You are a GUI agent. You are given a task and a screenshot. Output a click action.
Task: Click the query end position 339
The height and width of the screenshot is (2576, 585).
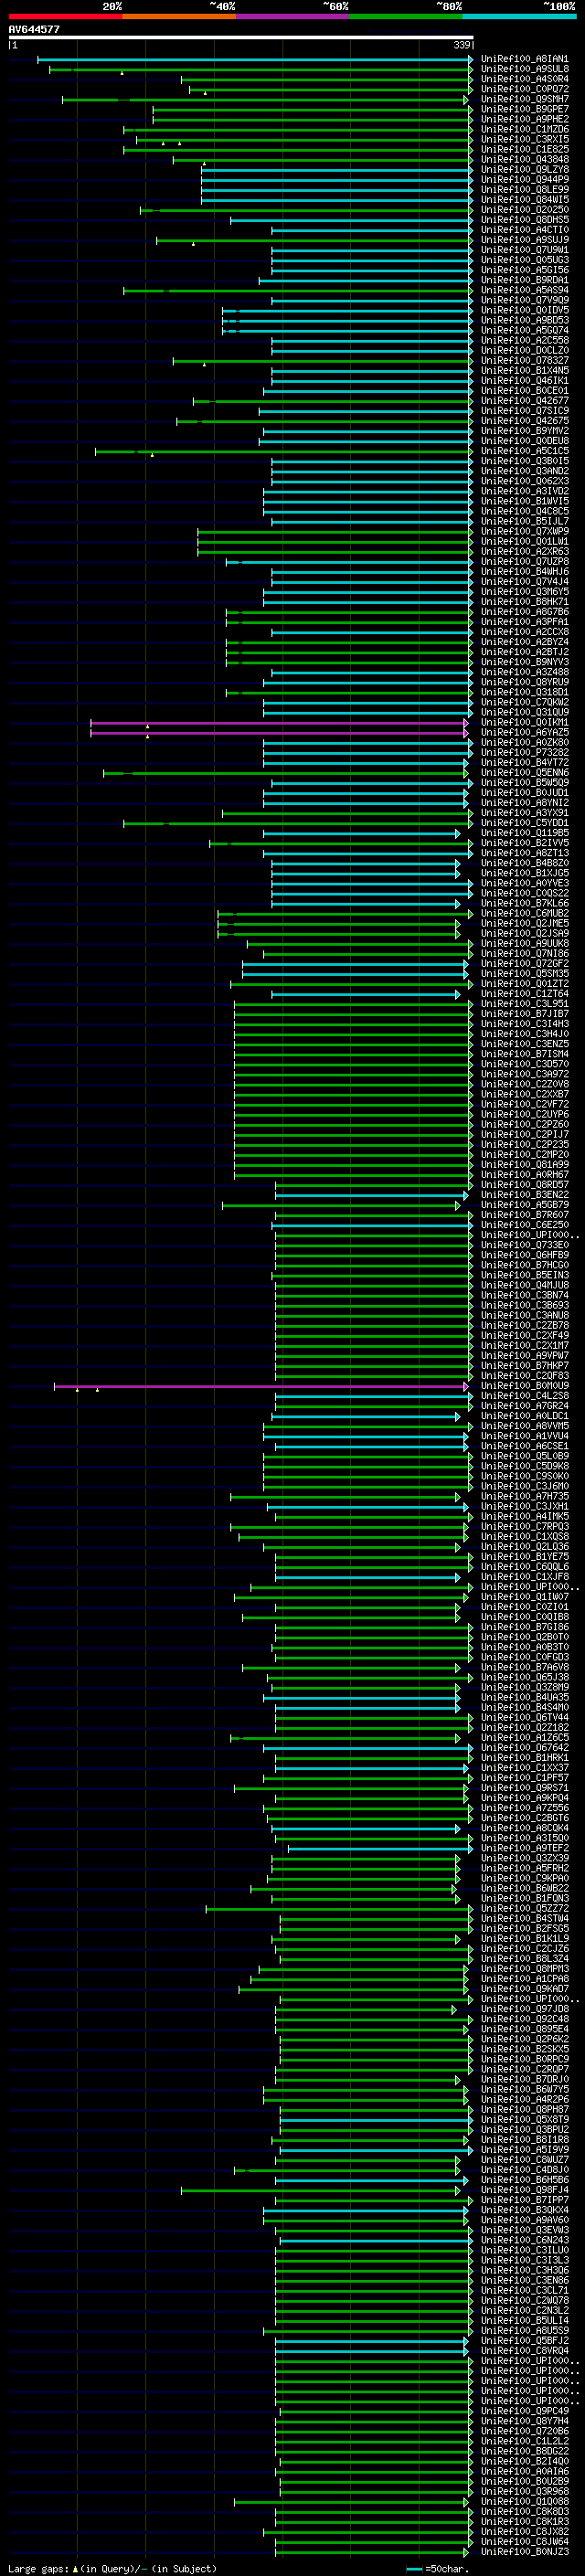coord(462,45)
